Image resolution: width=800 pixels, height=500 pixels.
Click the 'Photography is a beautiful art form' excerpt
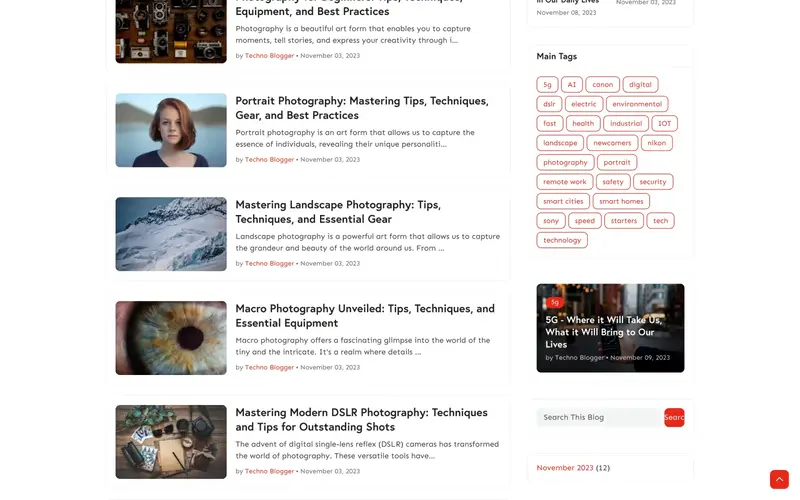(353, 34)
